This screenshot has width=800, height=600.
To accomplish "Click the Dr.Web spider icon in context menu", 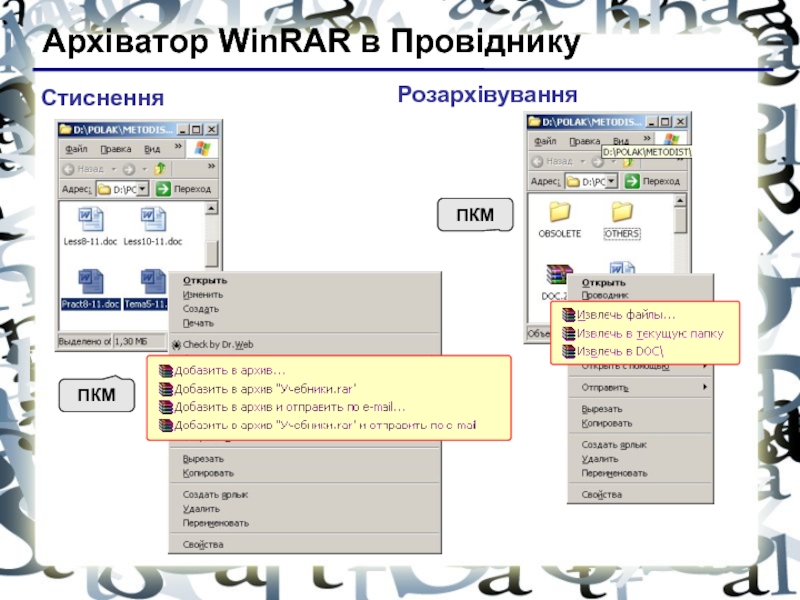I will point(176,345).
